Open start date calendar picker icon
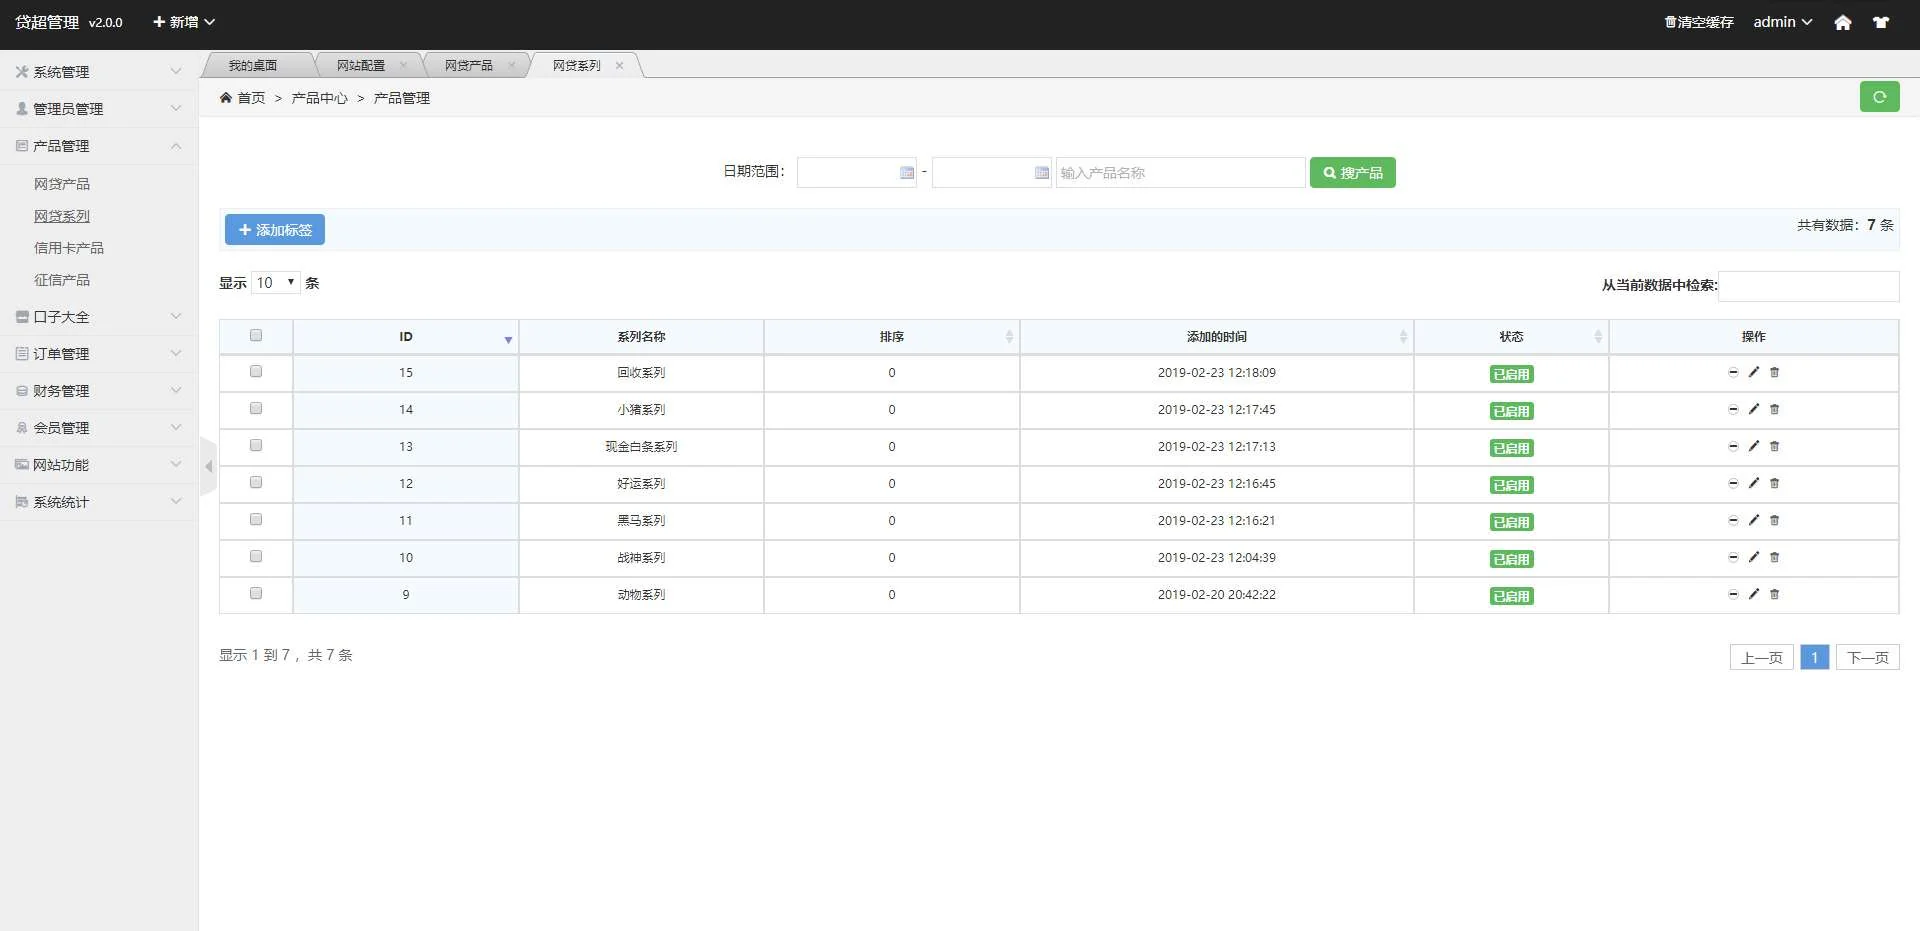 906,173
